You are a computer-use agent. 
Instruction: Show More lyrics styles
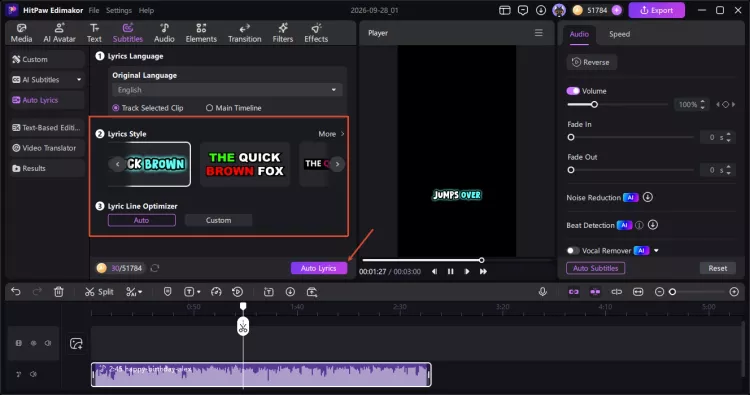point(331,134)
